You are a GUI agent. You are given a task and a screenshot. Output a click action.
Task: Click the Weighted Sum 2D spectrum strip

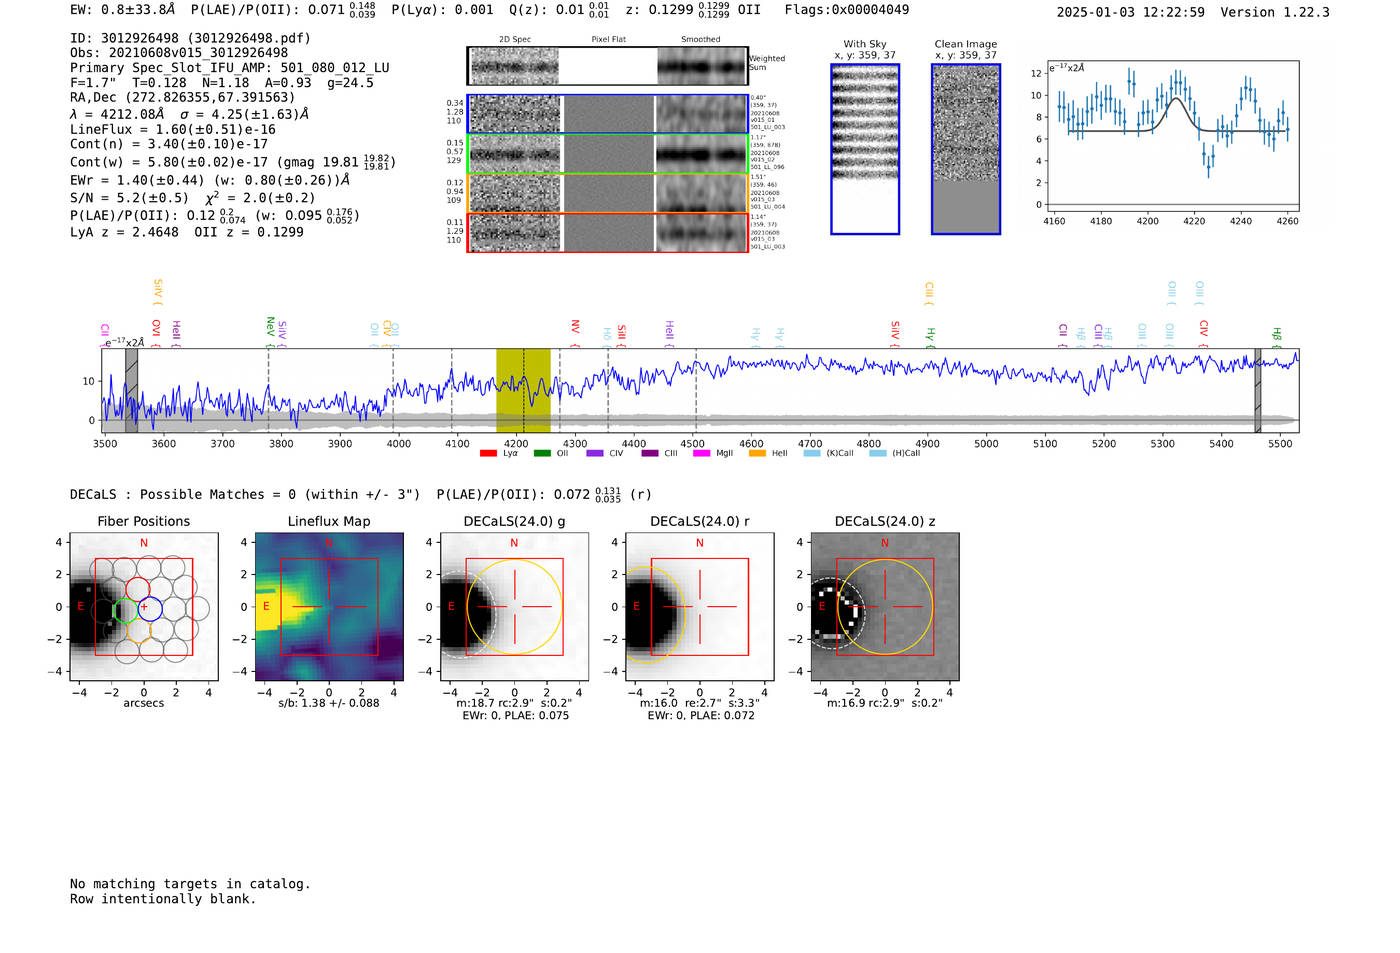coord(608,66)
